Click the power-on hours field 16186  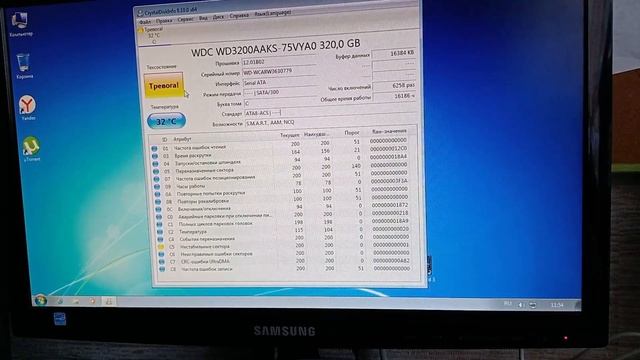tap(396, 96)
